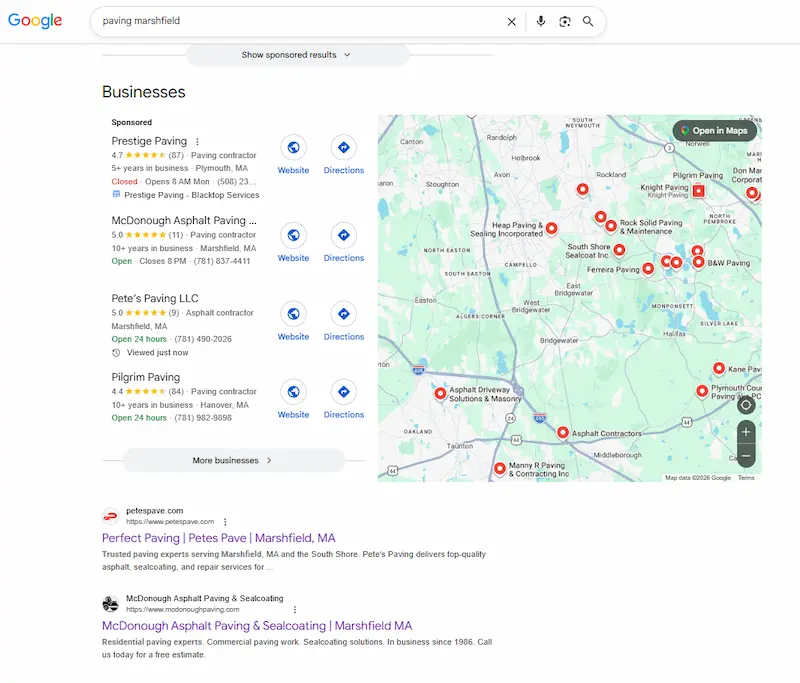Get directions to Pete's Paving LLC
800x683 pixels.
[x=344, y=314]
